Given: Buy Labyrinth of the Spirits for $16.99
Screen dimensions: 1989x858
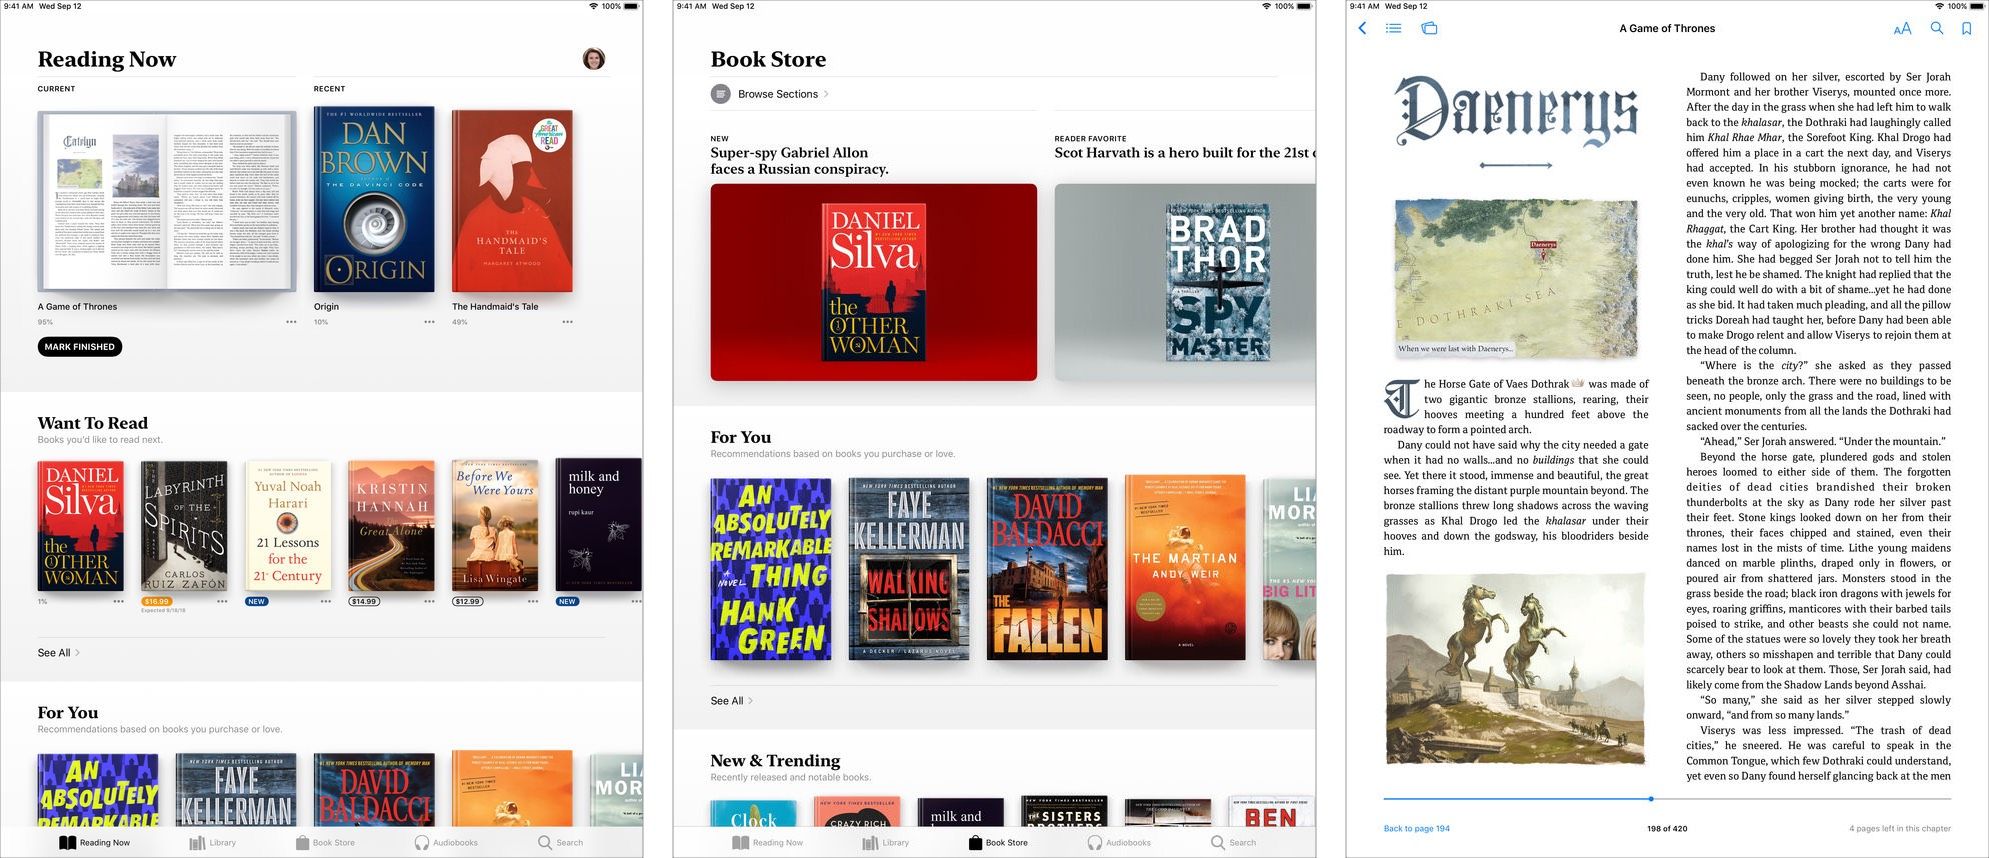Looking at the screenshot, I should coord(157,602).
